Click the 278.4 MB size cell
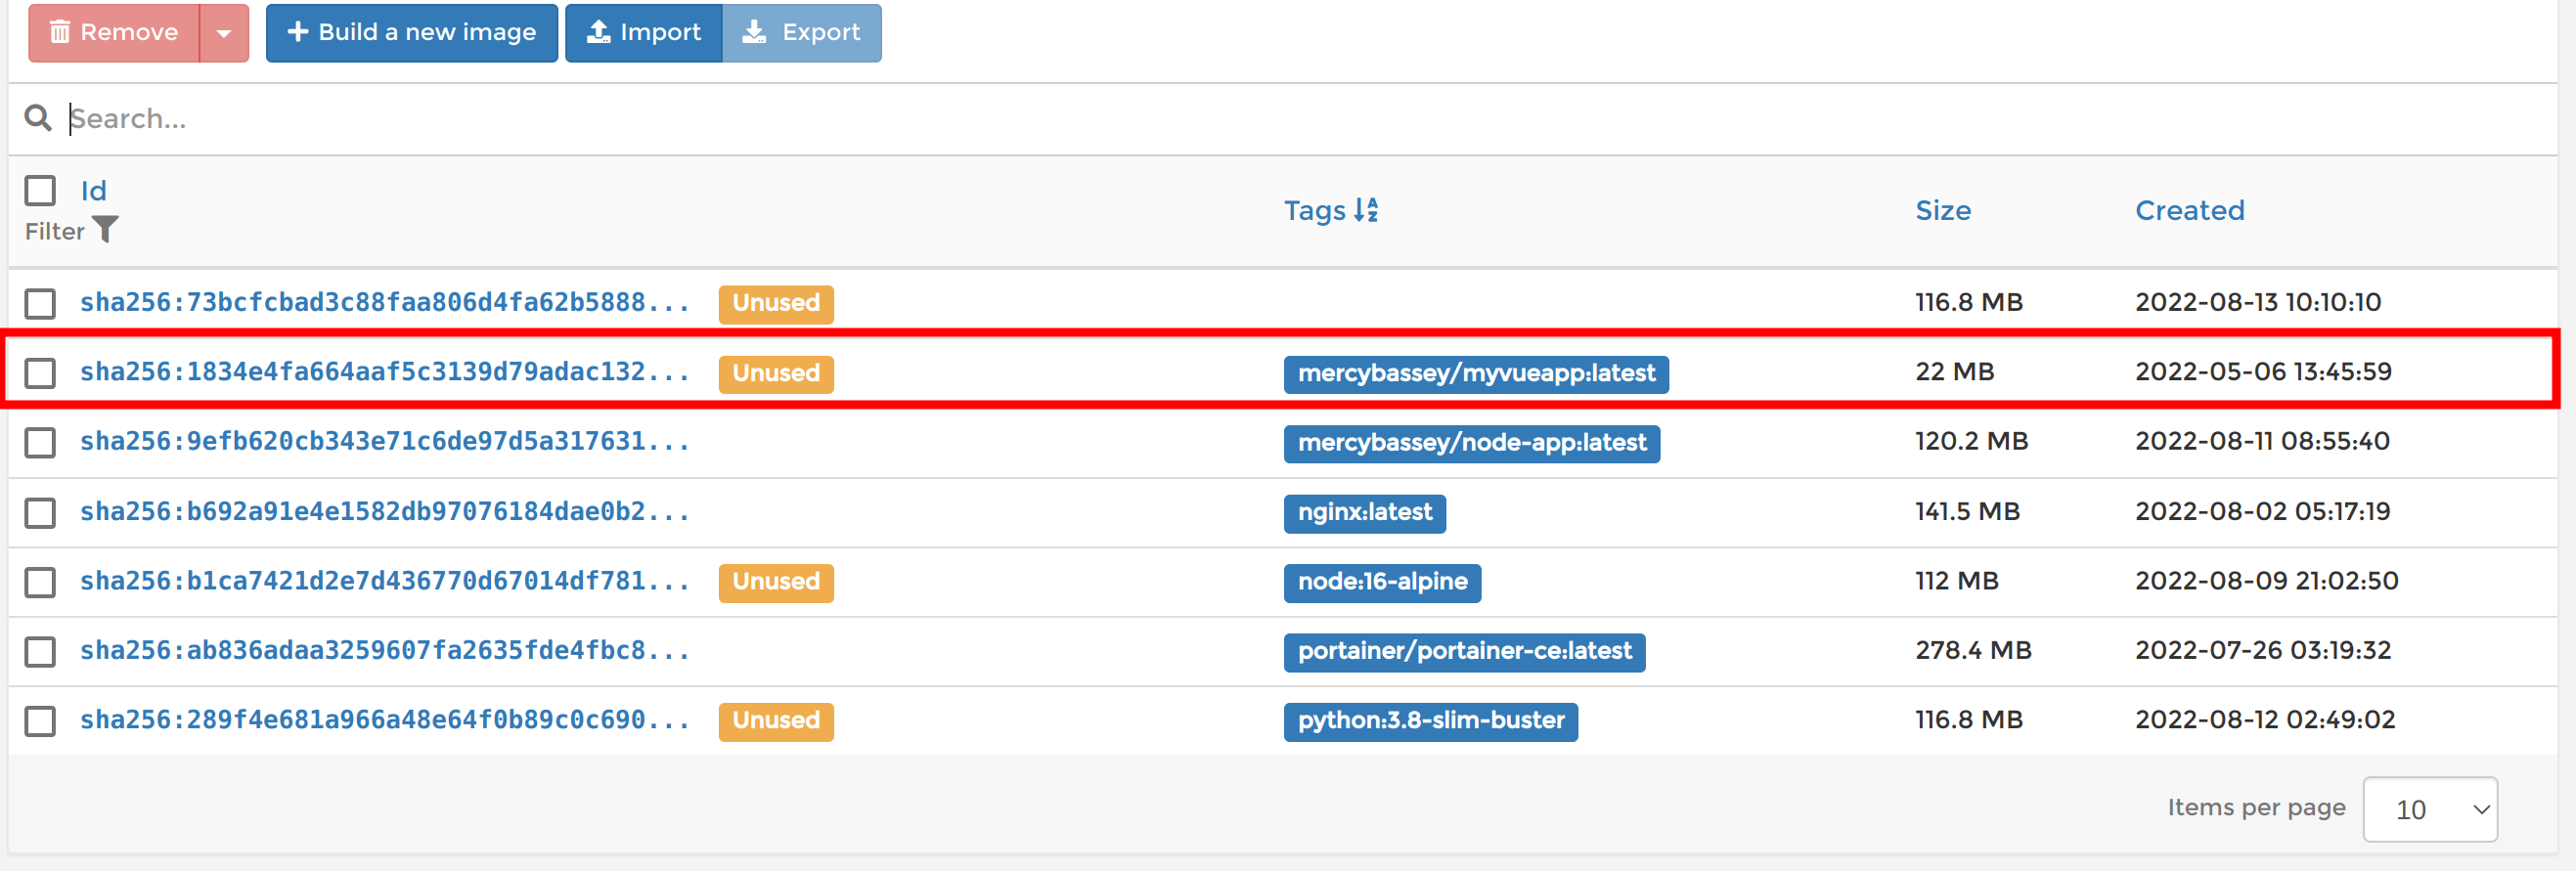The height and width of the screenshot is (871, 2576). coord(1973,651)
